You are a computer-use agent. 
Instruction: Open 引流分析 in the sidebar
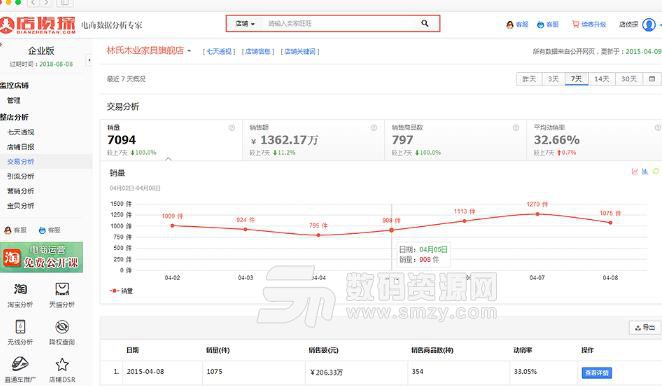[x=21, y=176]
